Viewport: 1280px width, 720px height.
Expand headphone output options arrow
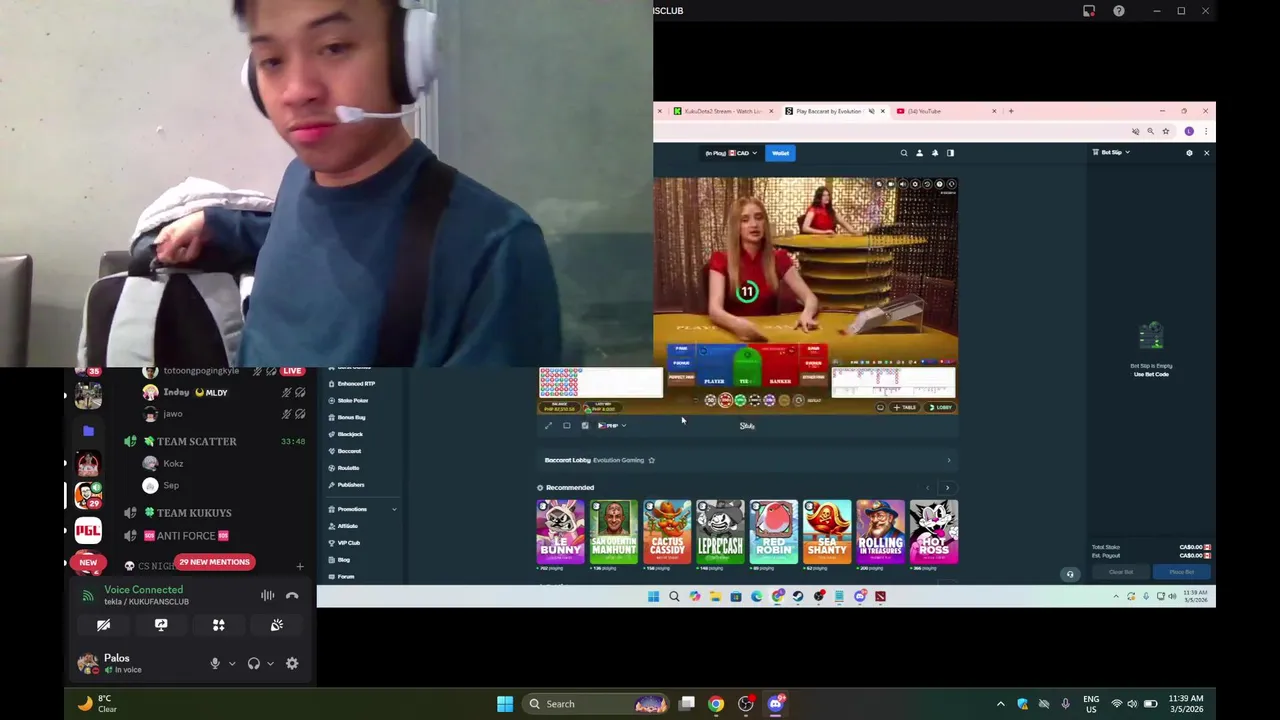[x=270, y=663]
